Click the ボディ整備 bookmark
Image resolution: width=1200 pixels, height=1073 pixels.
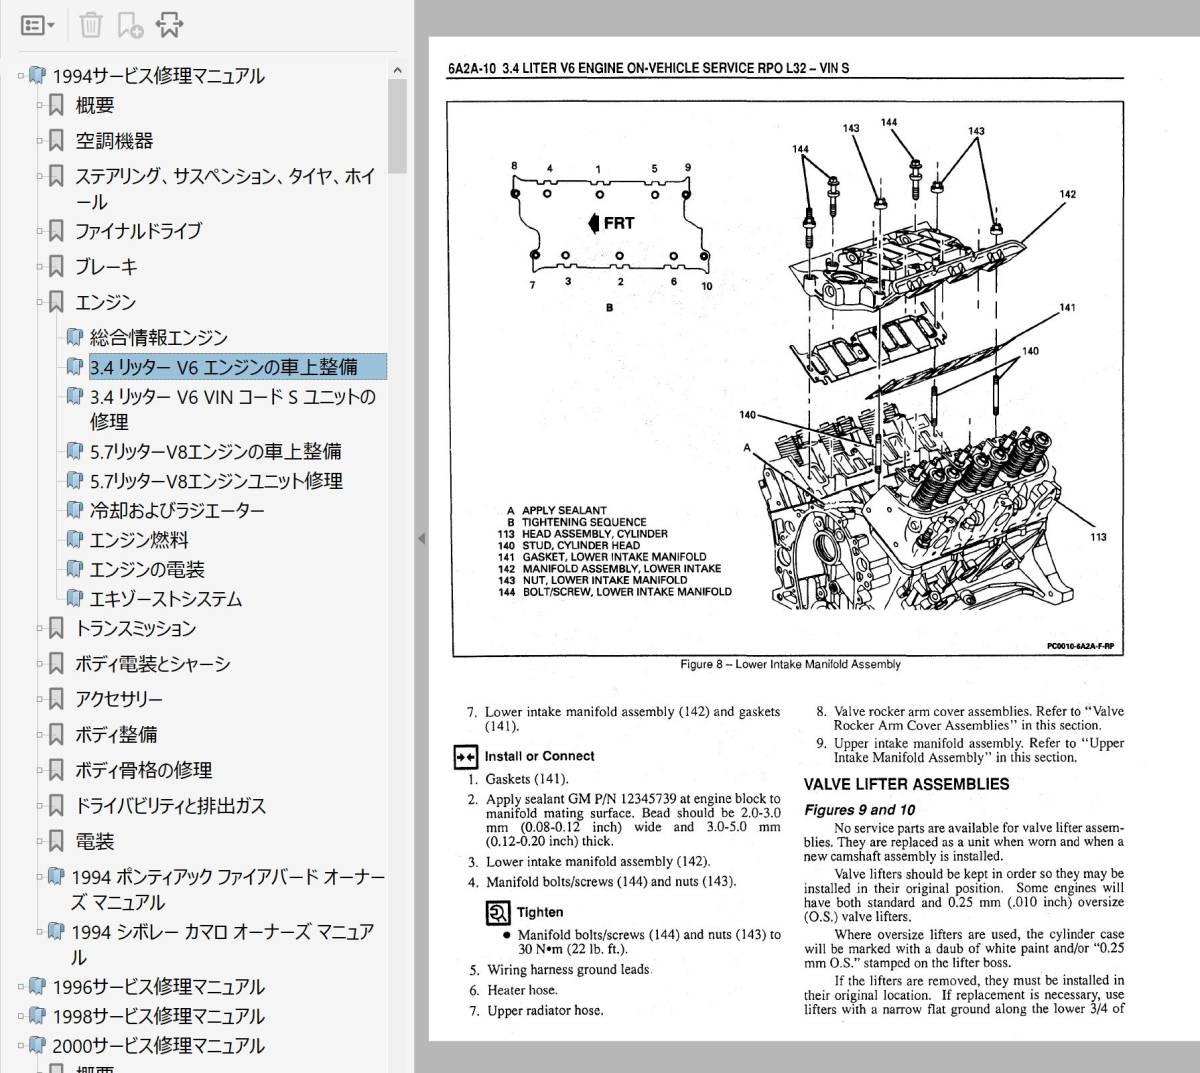click(116, 735)
